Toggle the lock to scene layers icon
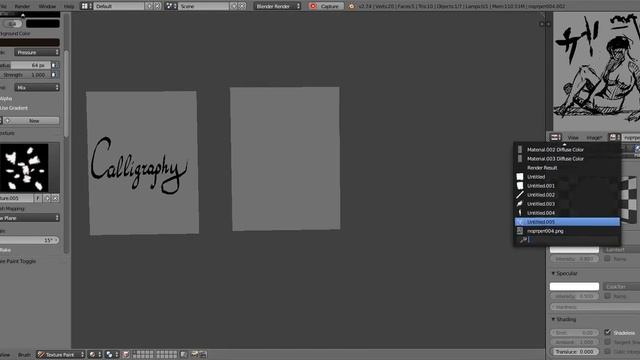This screenshot has width=640, height=360. pos(184,355)
